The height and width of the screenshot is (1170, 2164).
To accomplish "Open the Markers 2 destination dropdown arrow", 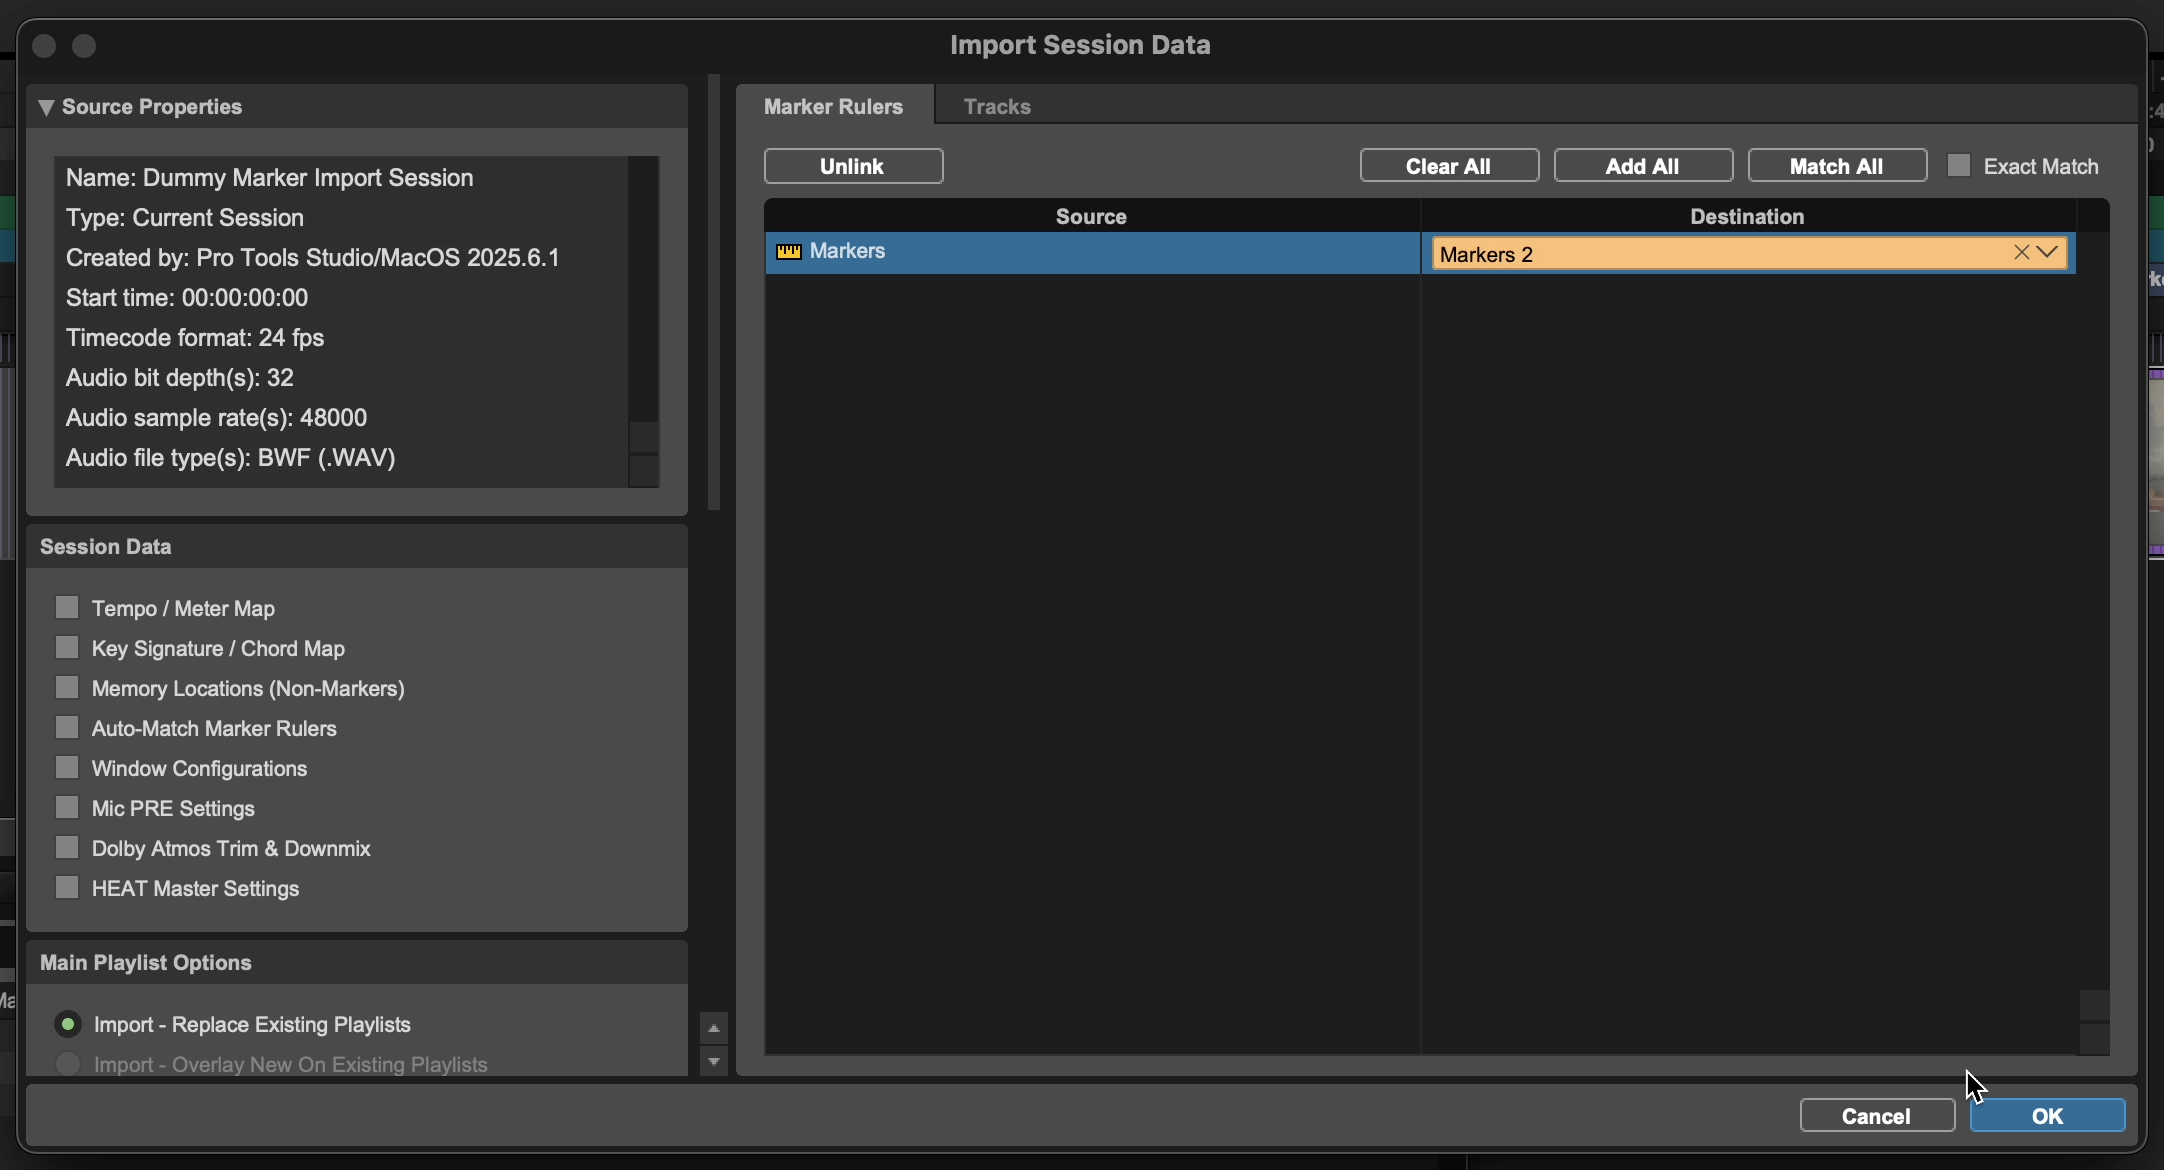I will 2049,253.
